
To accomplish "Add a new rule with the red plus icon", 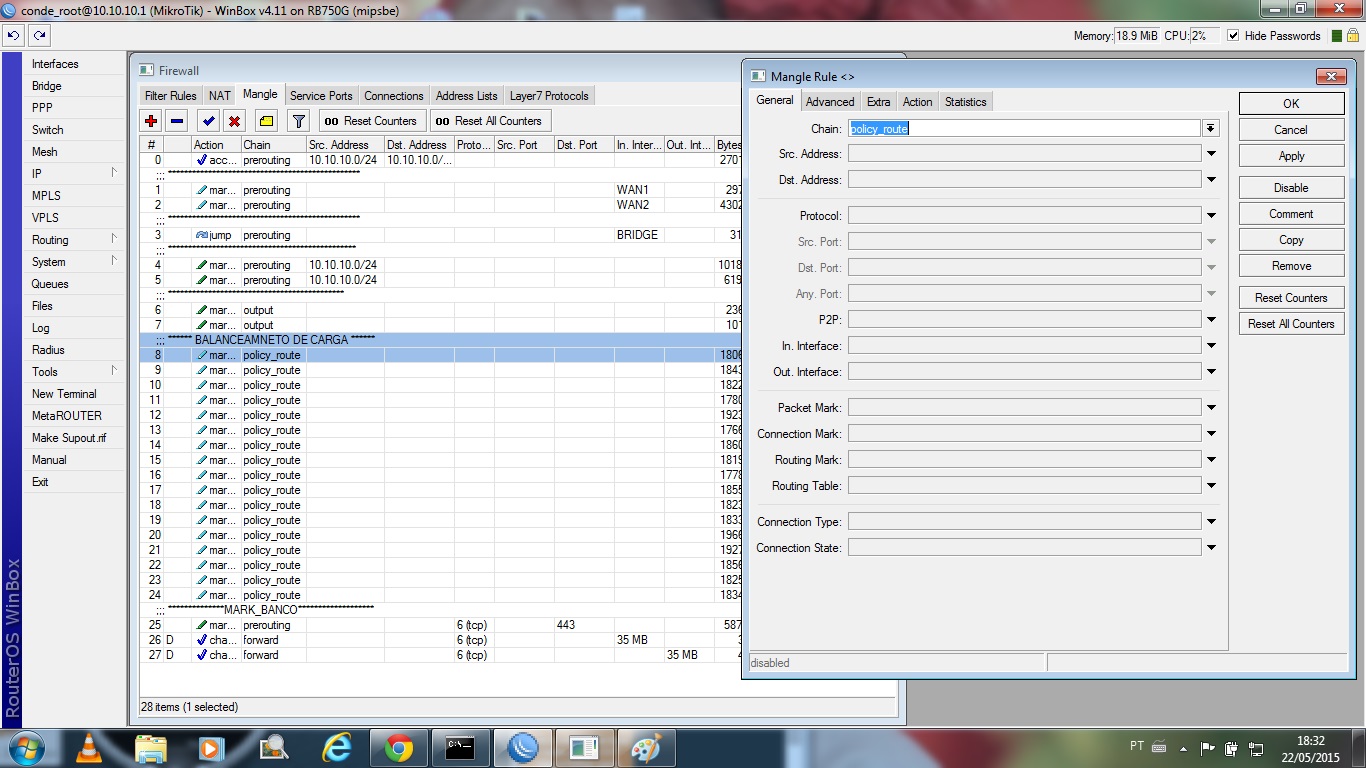I will 151,121.
